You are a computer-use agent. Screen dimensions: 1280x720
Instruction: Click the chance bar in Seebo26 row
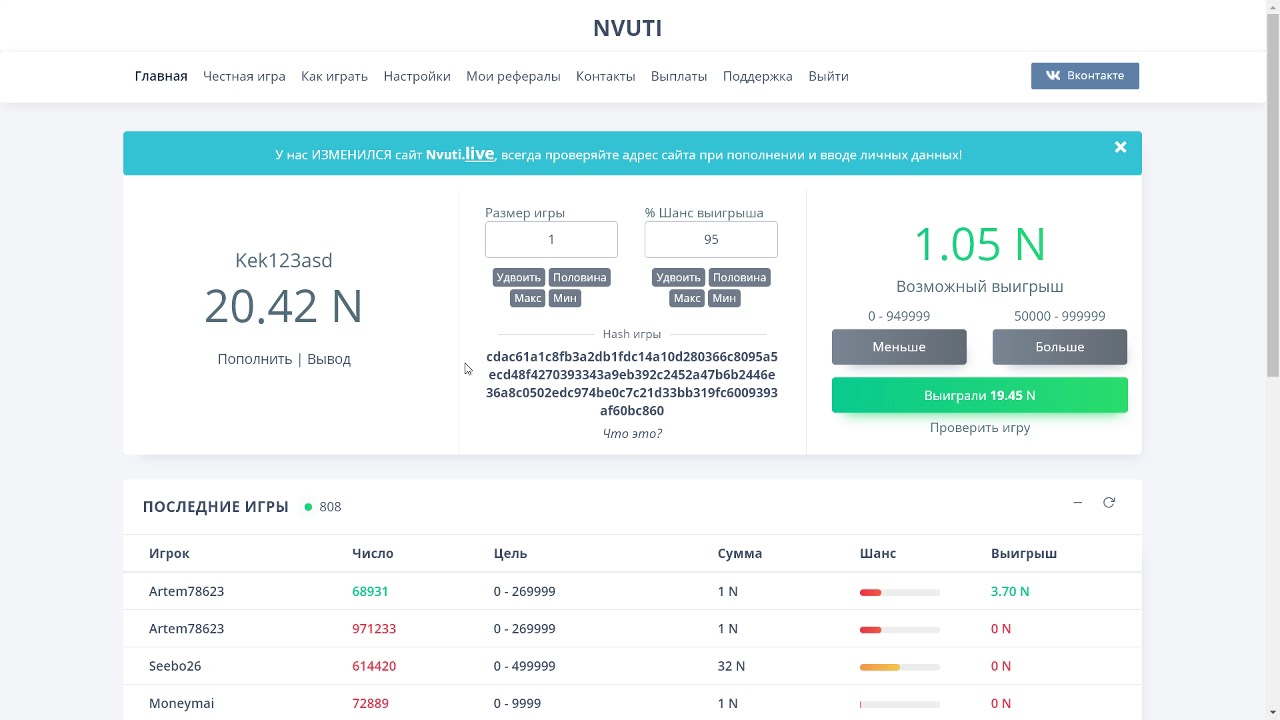point(900,667)
